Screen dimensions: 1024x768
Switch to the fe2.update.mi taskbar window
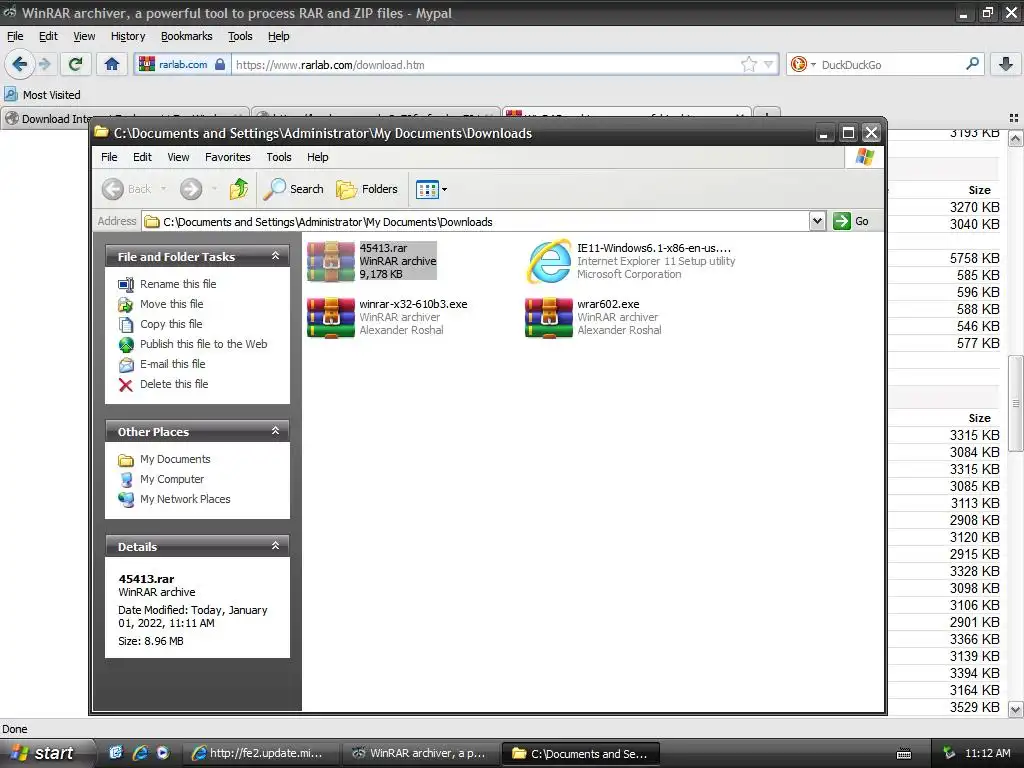pos(261,753)
